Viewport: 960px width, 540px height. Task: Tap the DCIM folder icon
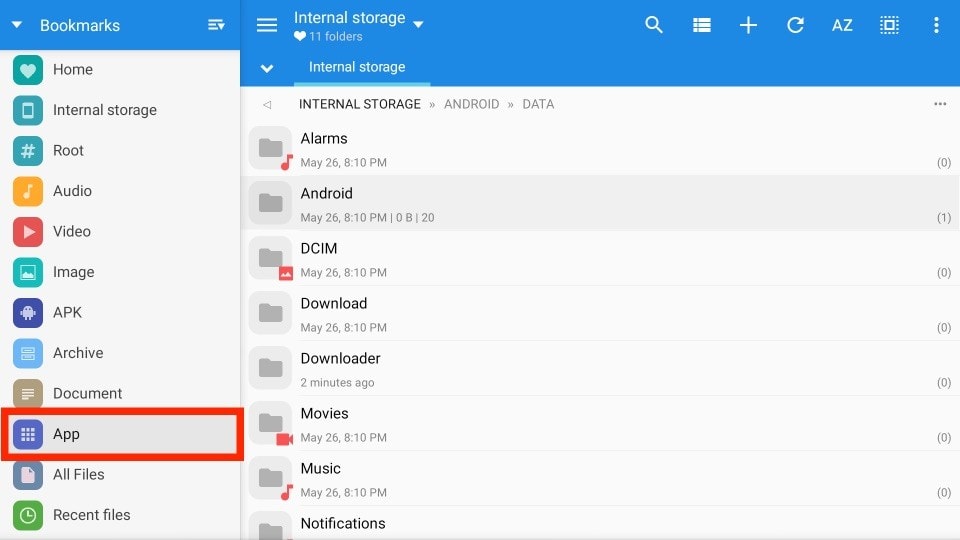(270, 258)
